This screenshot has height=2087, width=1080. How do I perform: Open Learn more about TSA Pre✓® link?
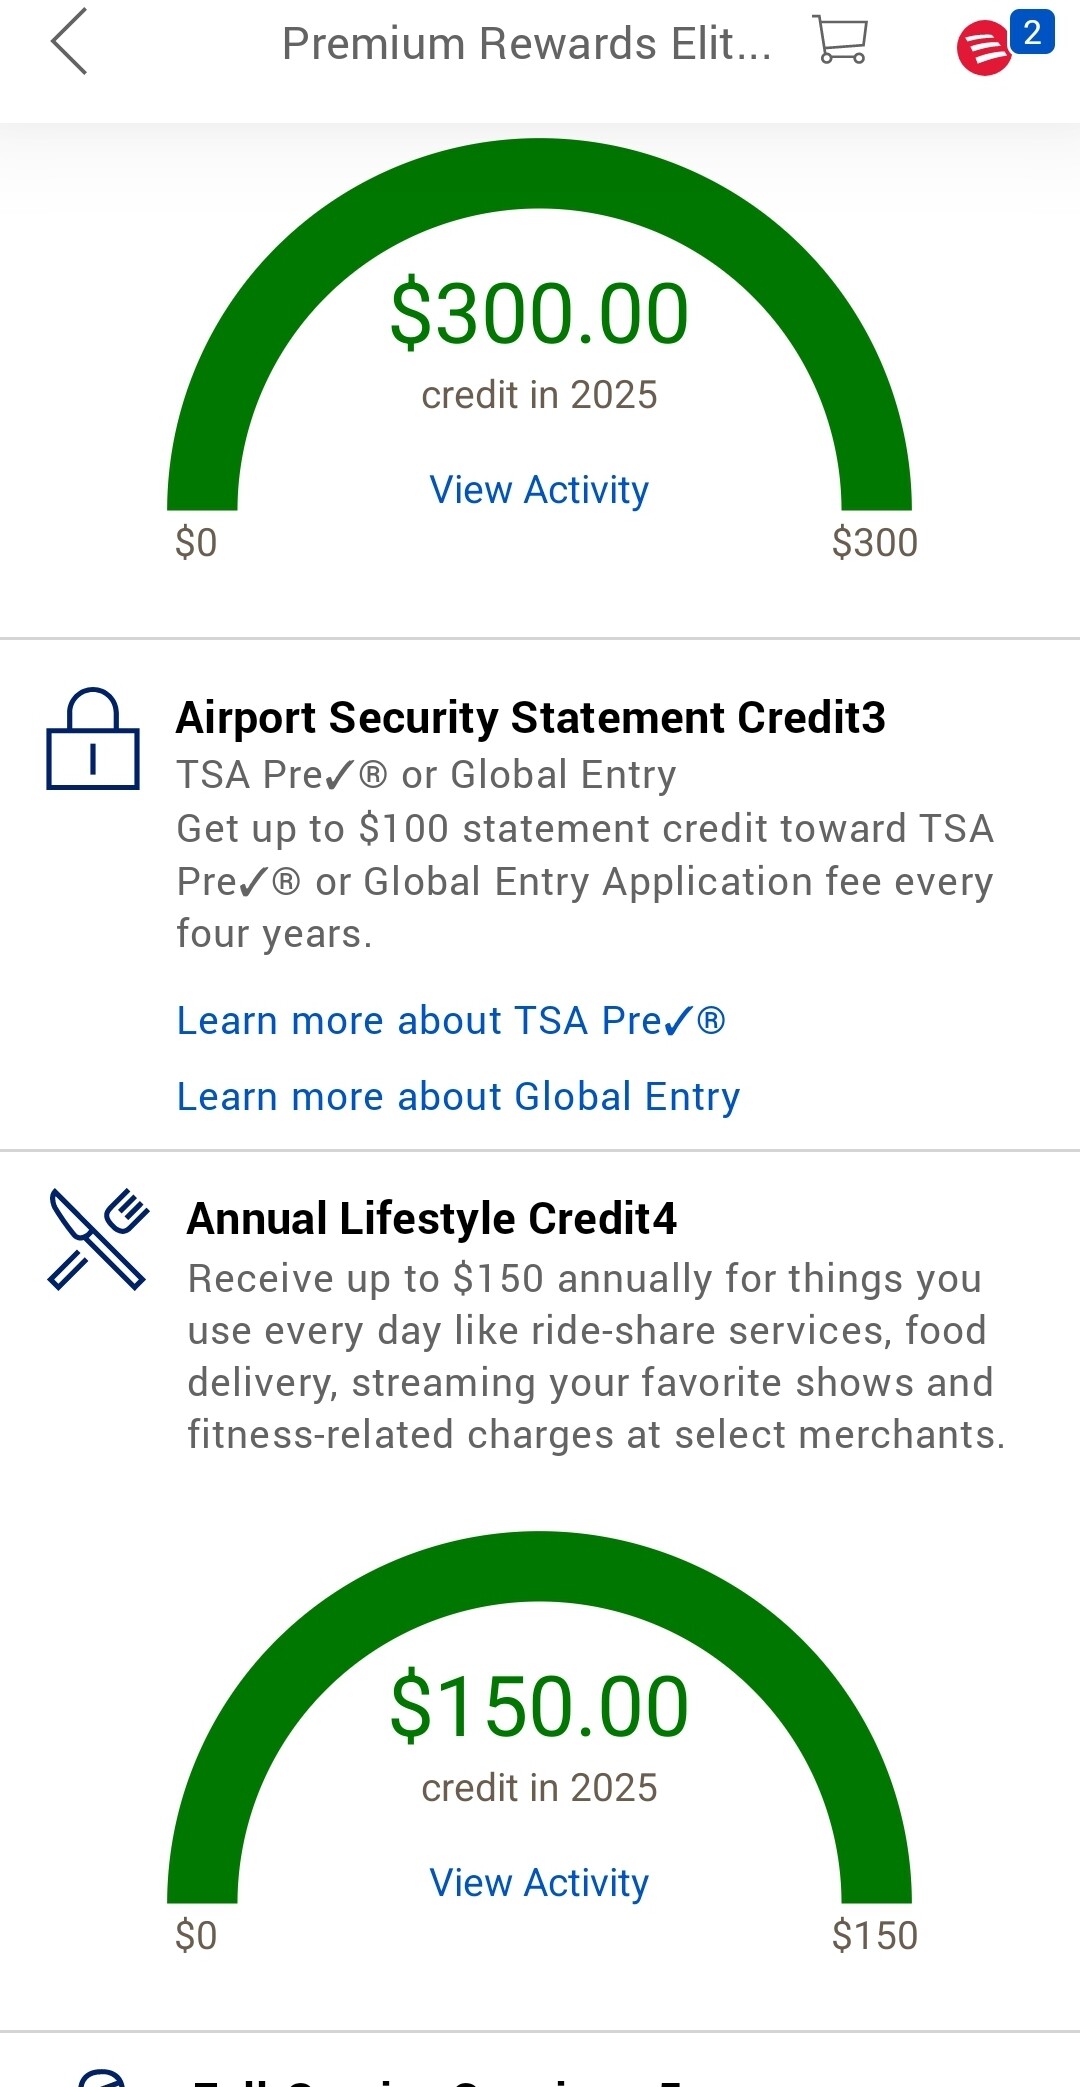tap(451, 1021)
